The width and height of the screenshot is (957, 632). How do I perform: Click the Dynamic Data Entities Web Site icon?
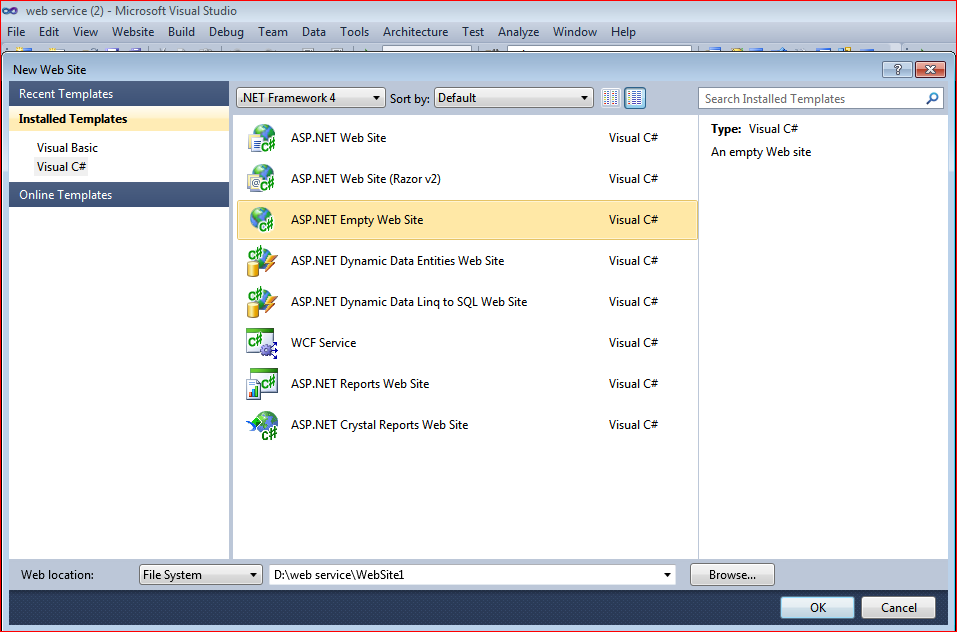tap(262, 260)
